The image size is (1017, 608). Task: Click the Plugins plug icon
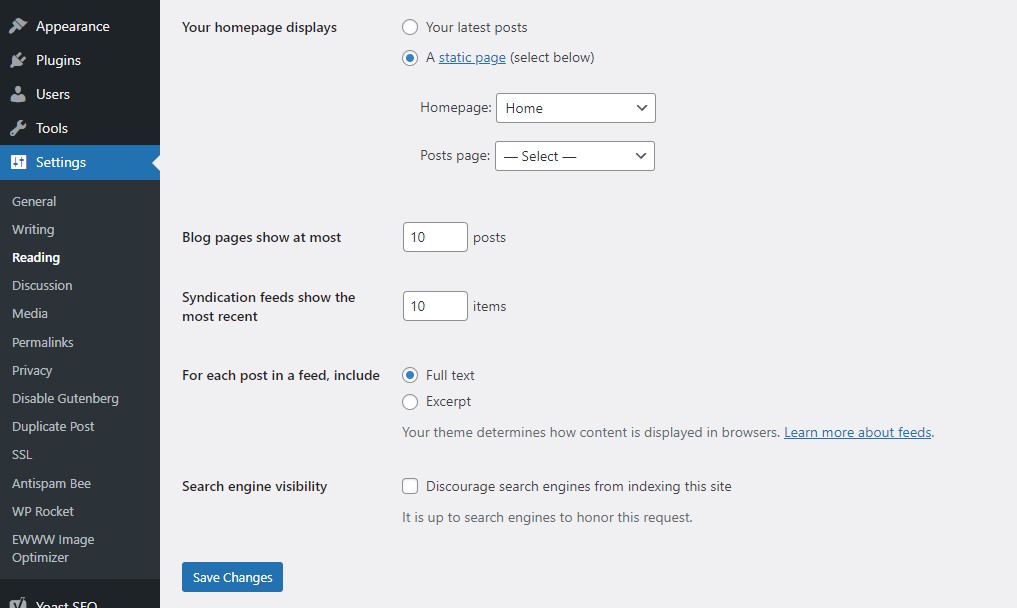pos(18,60)
